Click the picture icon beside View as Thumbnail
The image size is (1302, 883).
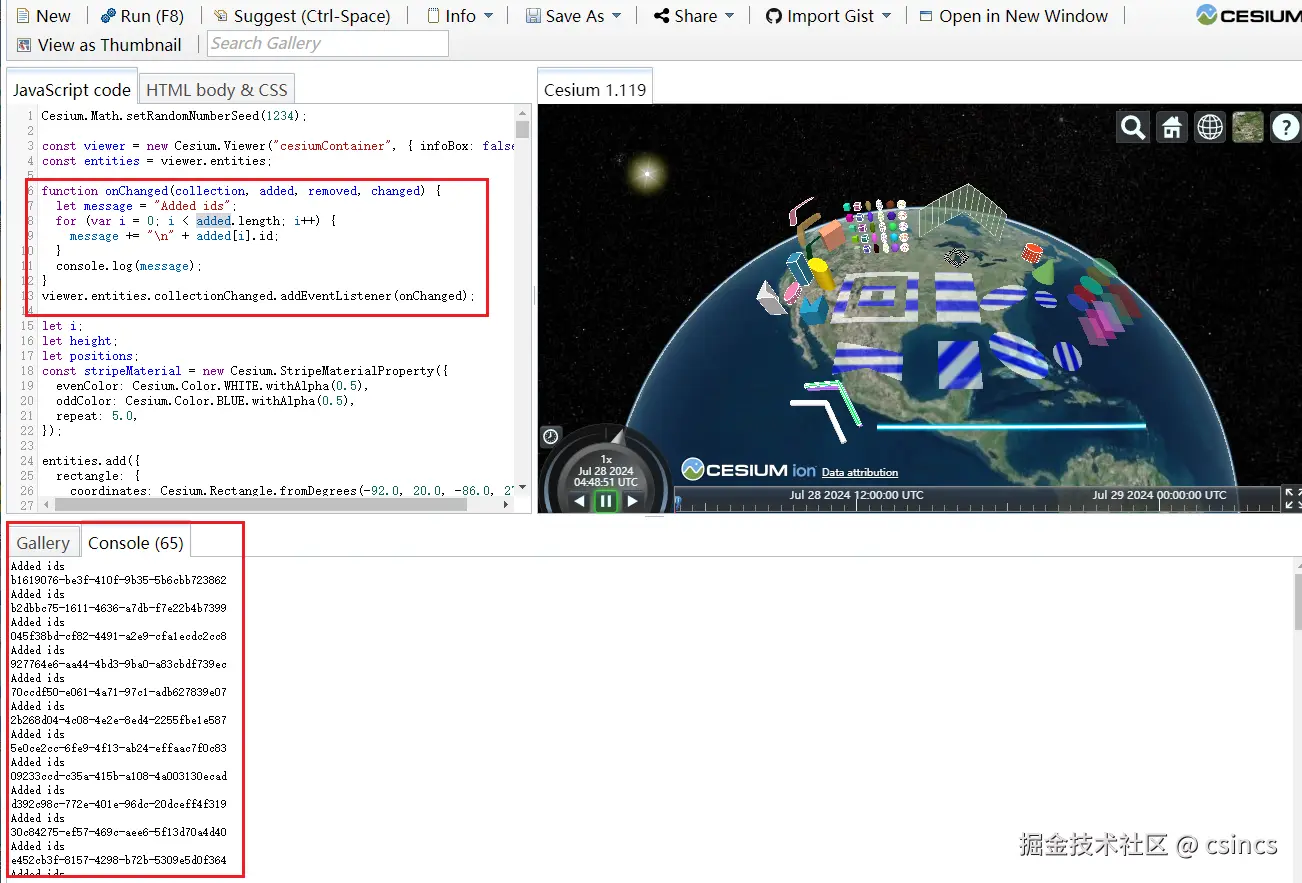coord(24,45)
